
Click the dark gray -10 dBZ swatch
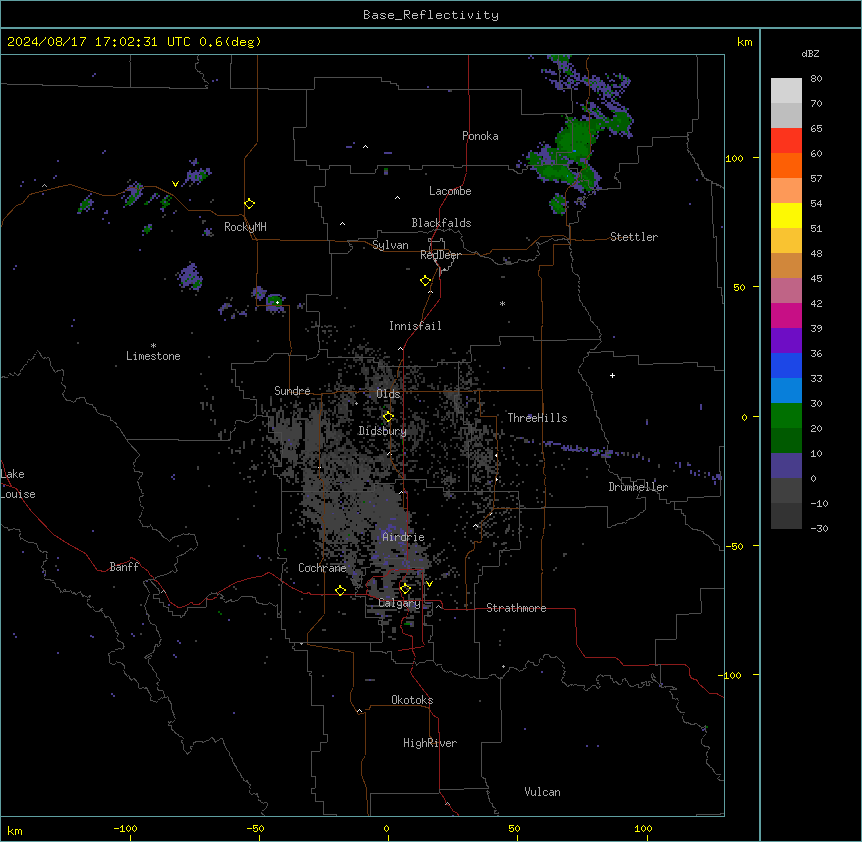coord(786,516)
